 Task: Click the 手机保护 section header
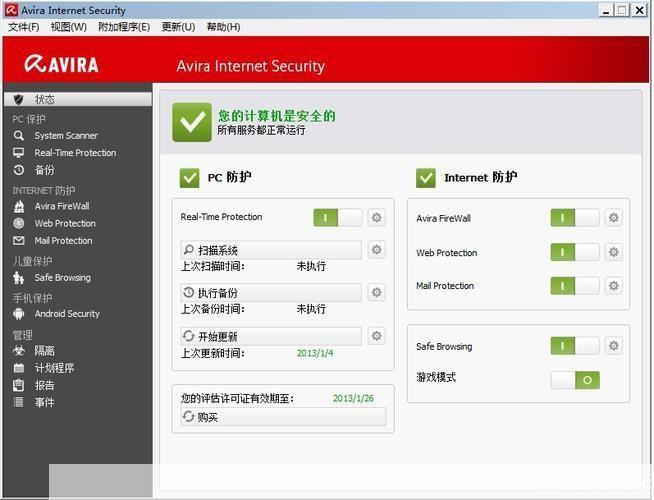[x=33, y=298]
